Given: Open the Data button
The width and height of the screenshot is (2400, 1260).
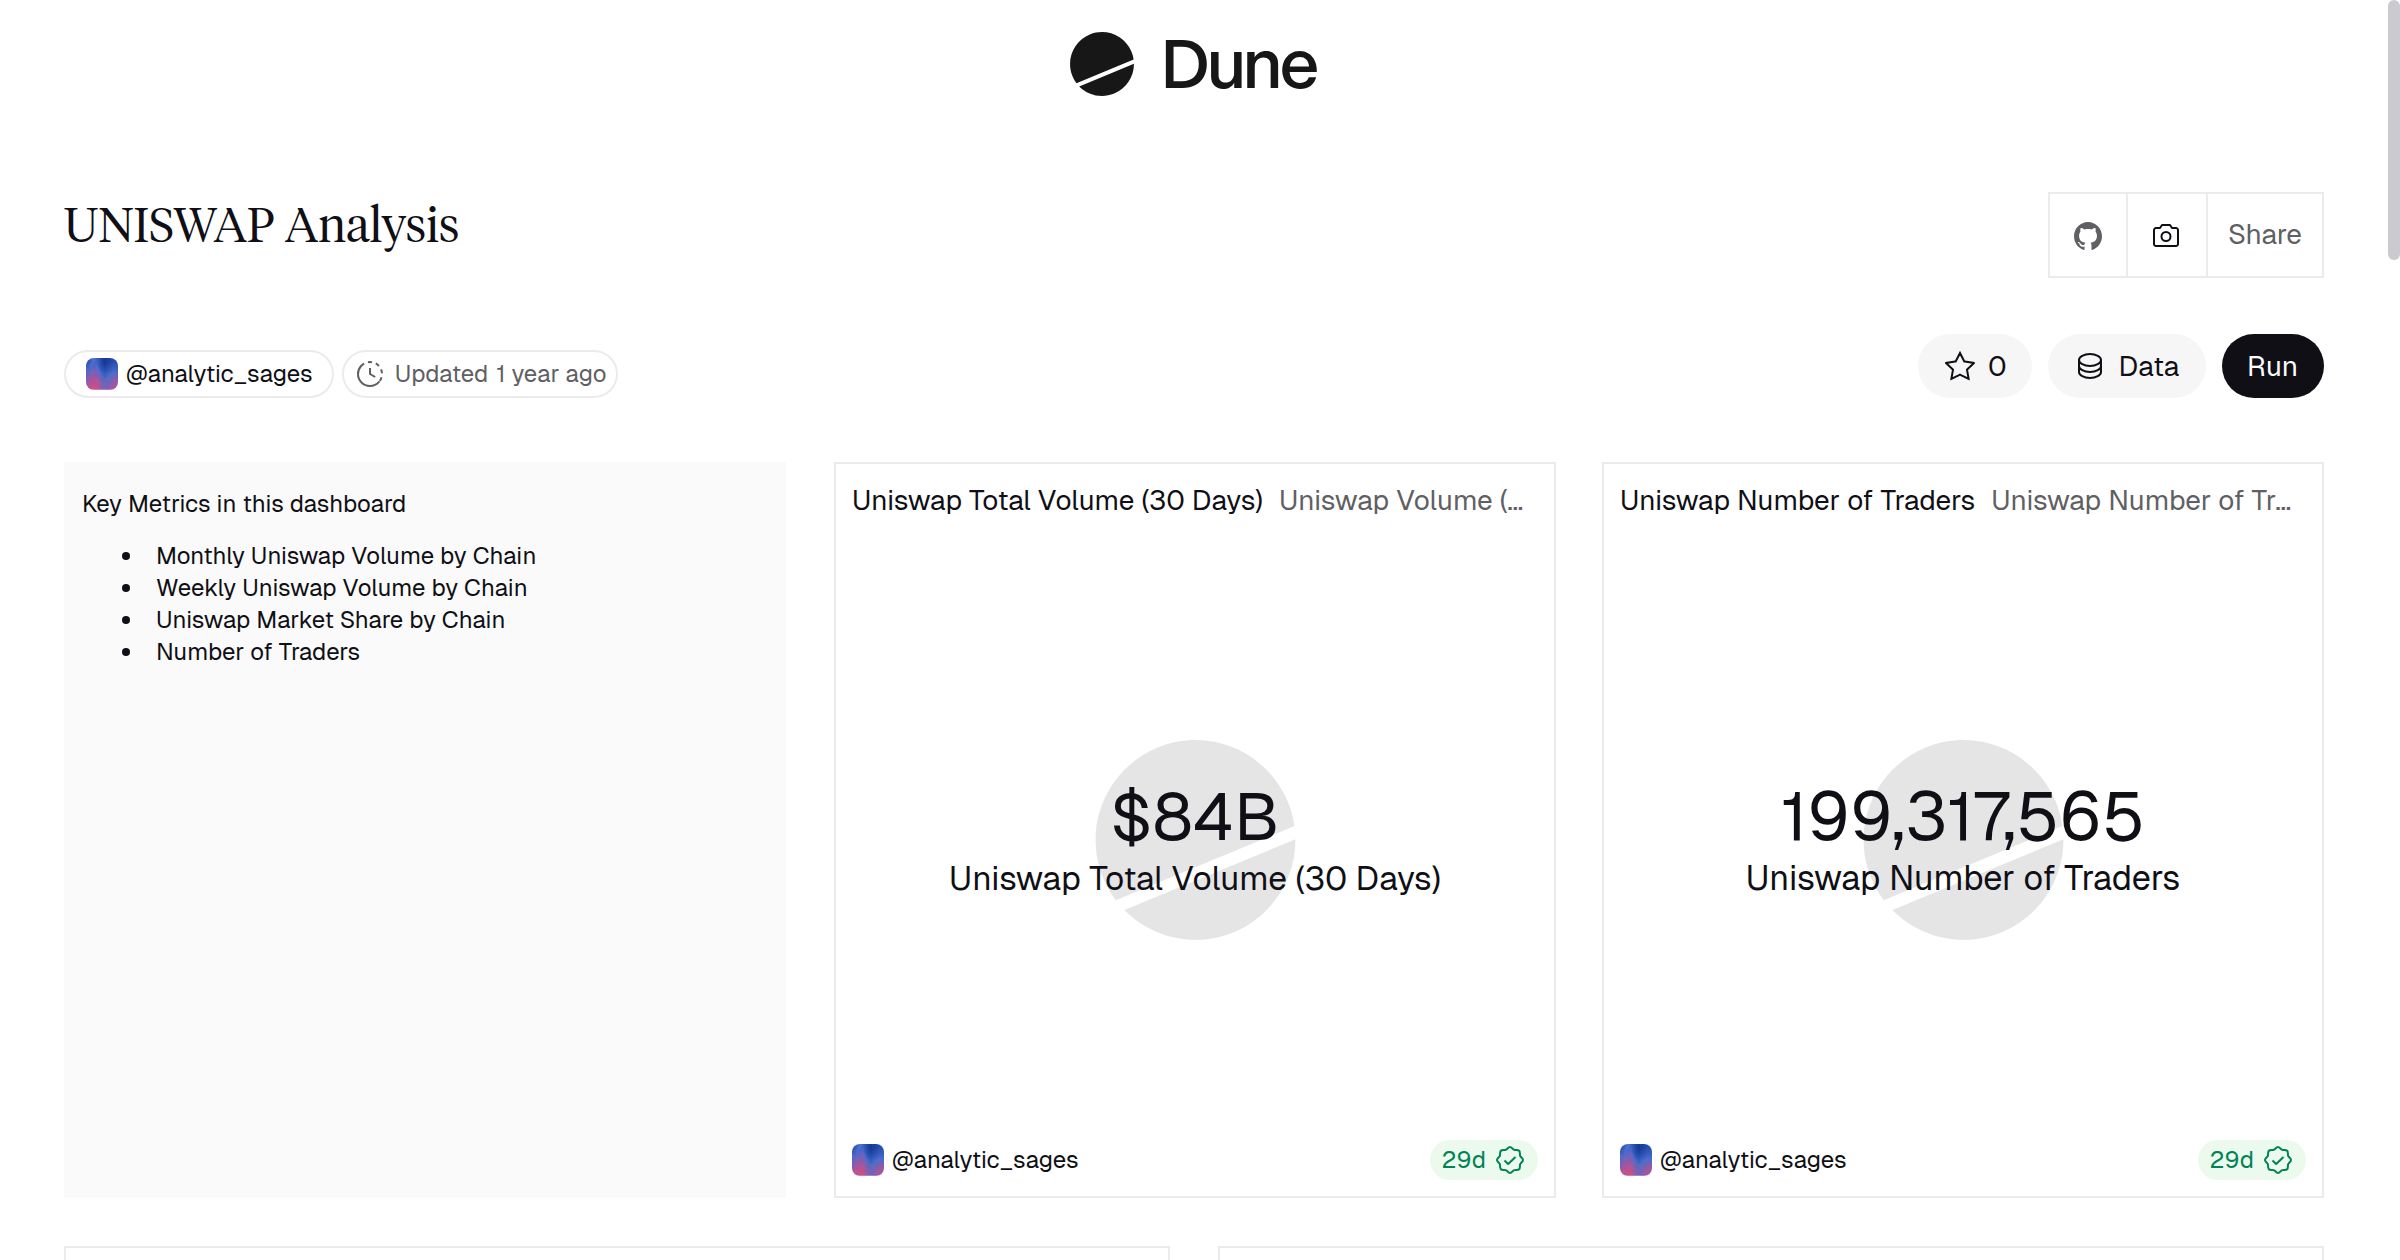Looking at the screenshot, I should tap(2127, 367).
